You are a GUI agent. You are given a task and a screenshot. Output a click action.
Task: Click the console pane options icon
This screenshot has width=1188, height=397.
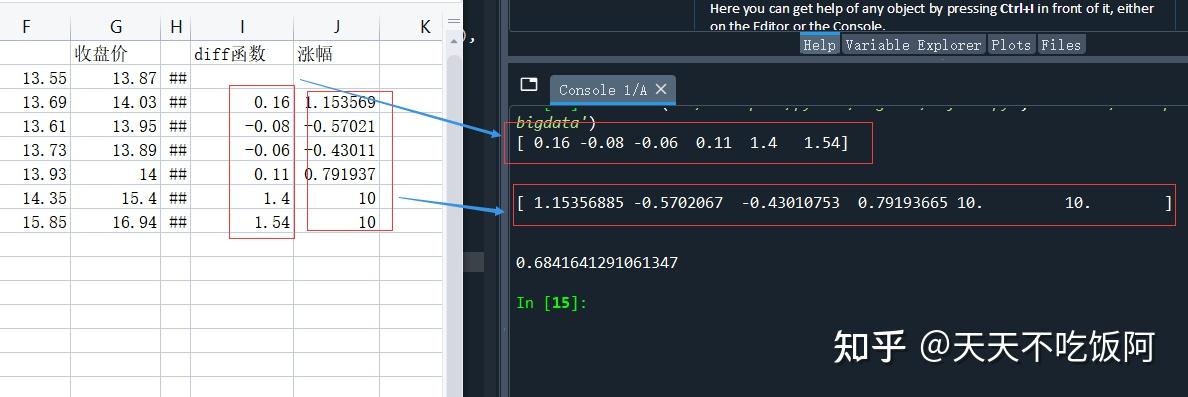pos(529,84)
